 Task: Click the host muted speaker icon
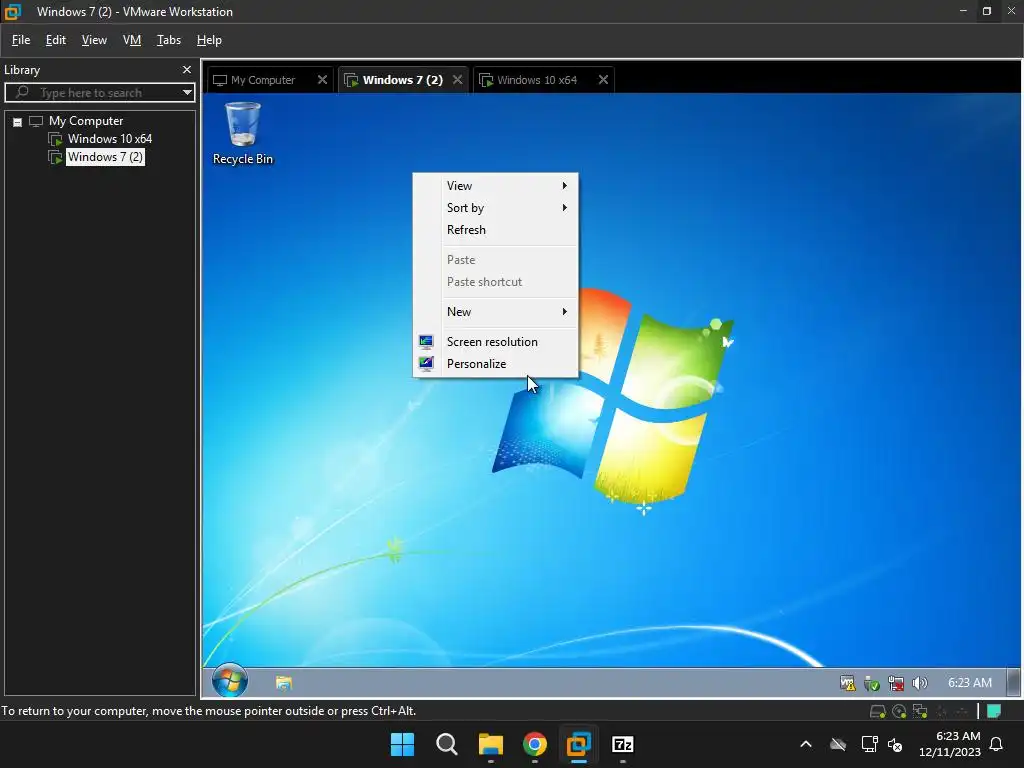coord(895,744)
